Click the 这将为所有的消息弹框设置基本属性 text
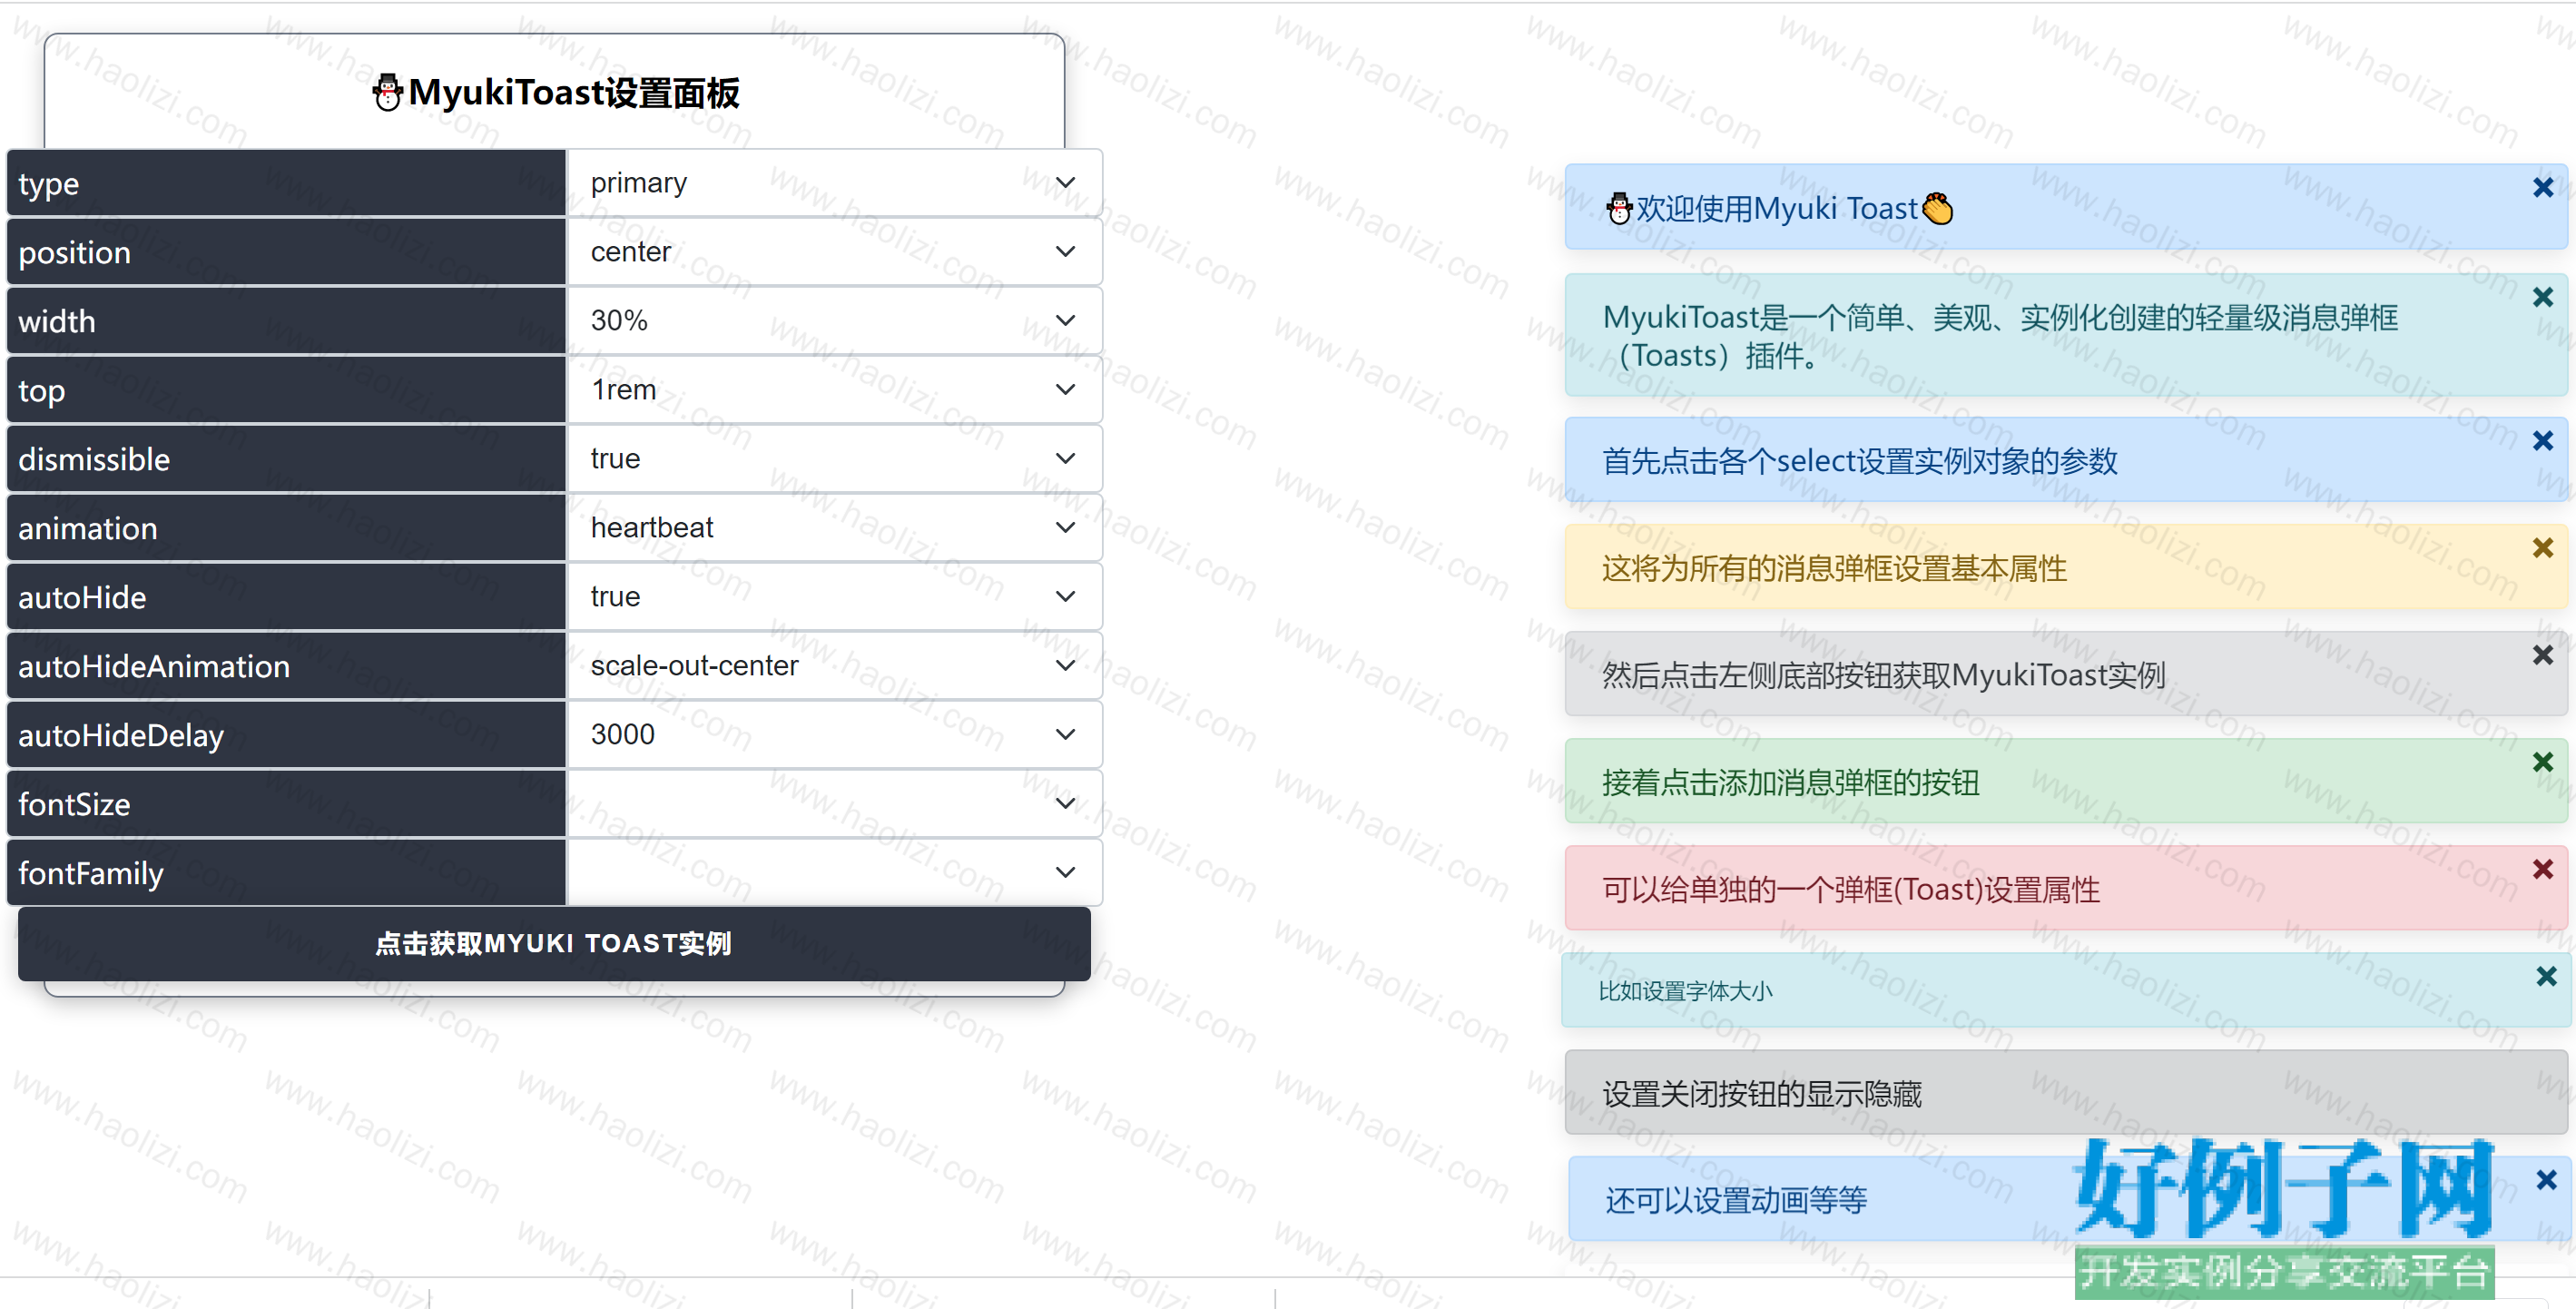Image resolution: width=2576 pixels, height=1309 pixels. click(x=1835, y=569)
